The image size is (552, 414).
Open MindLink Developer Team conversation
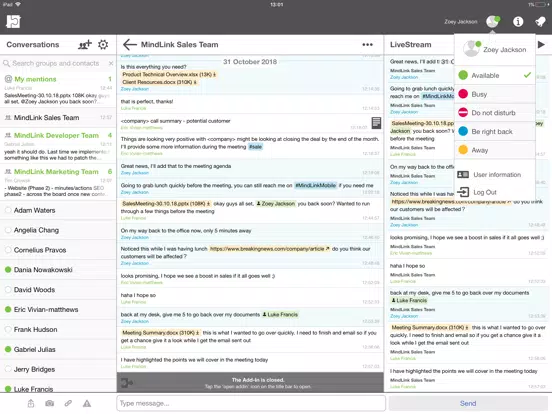[x=58, y=146]
